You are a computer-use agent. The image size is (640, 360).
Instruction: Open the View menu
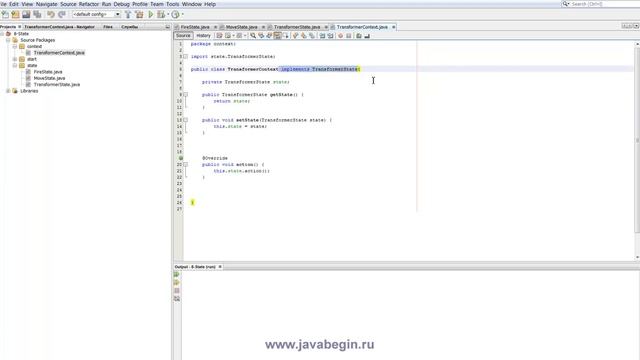(27, 4)
